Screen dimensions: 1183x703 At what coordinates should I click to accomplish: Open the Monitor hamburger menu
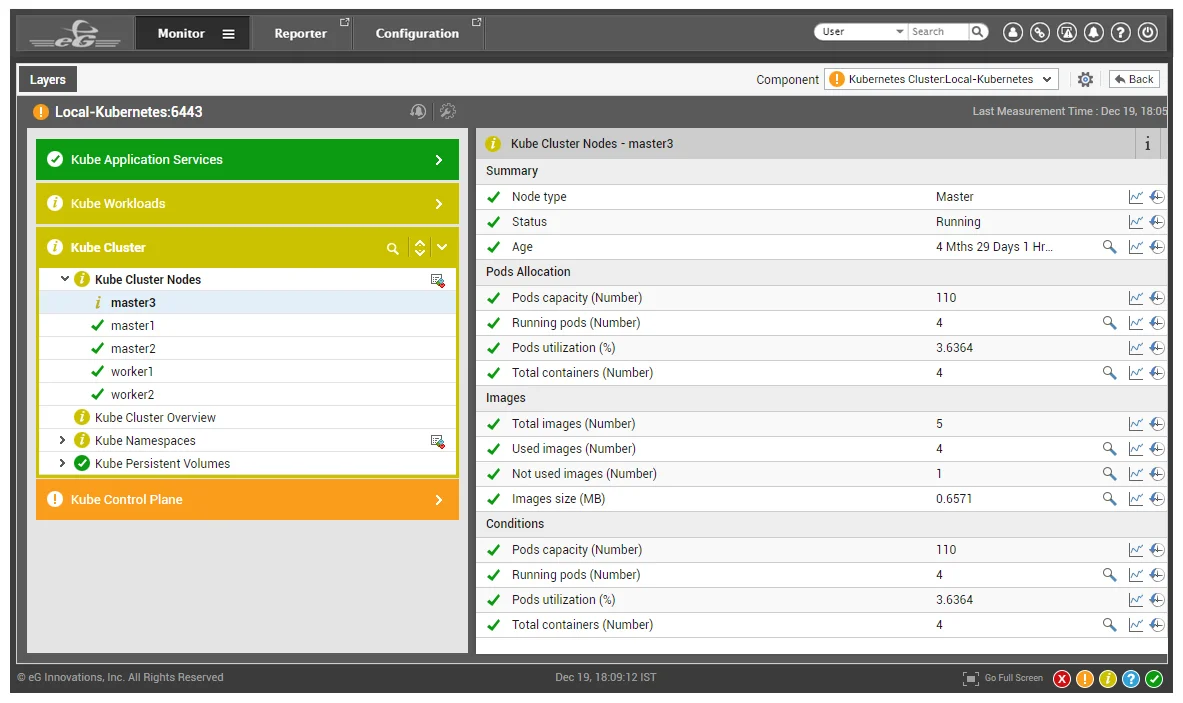coord(228,34)
